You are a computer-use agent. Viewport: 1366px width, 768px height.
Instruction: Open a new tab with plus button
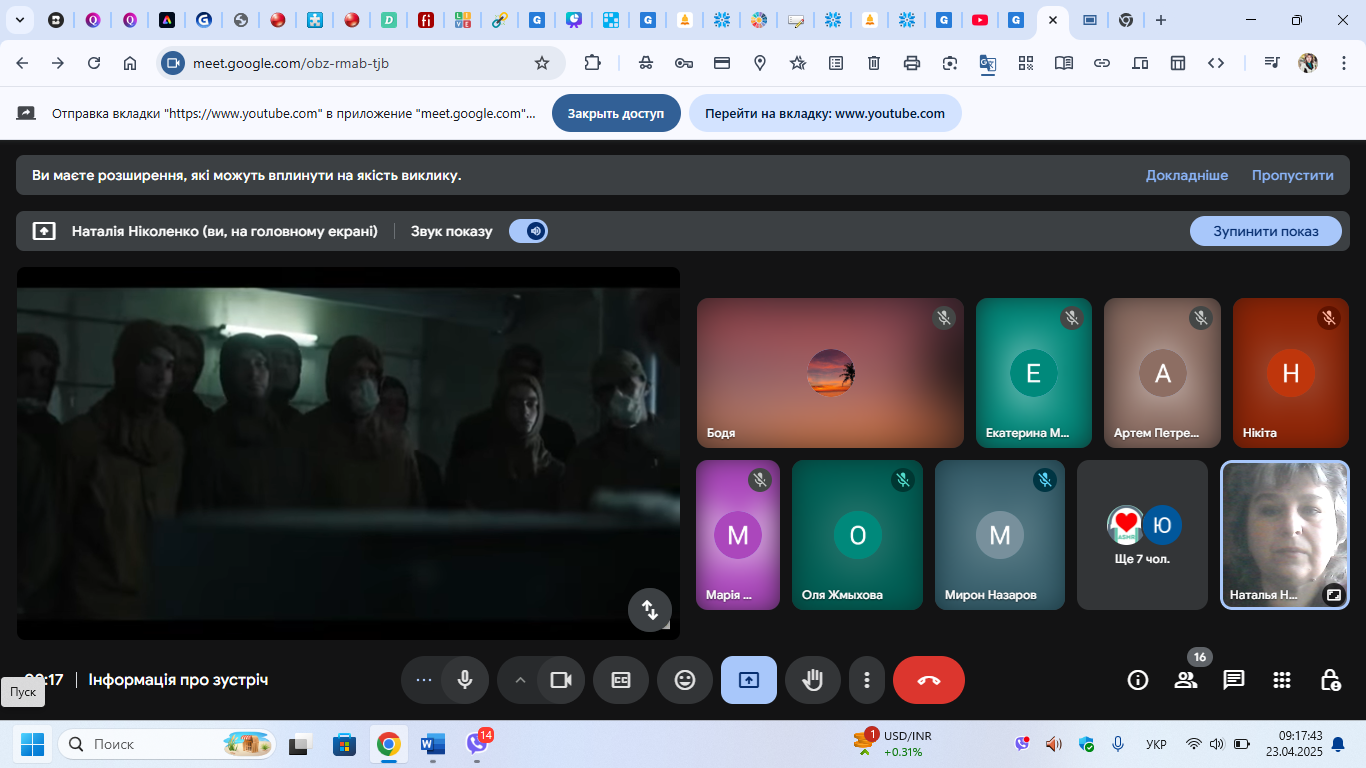pyautogui.click(x=1160, y=20)
